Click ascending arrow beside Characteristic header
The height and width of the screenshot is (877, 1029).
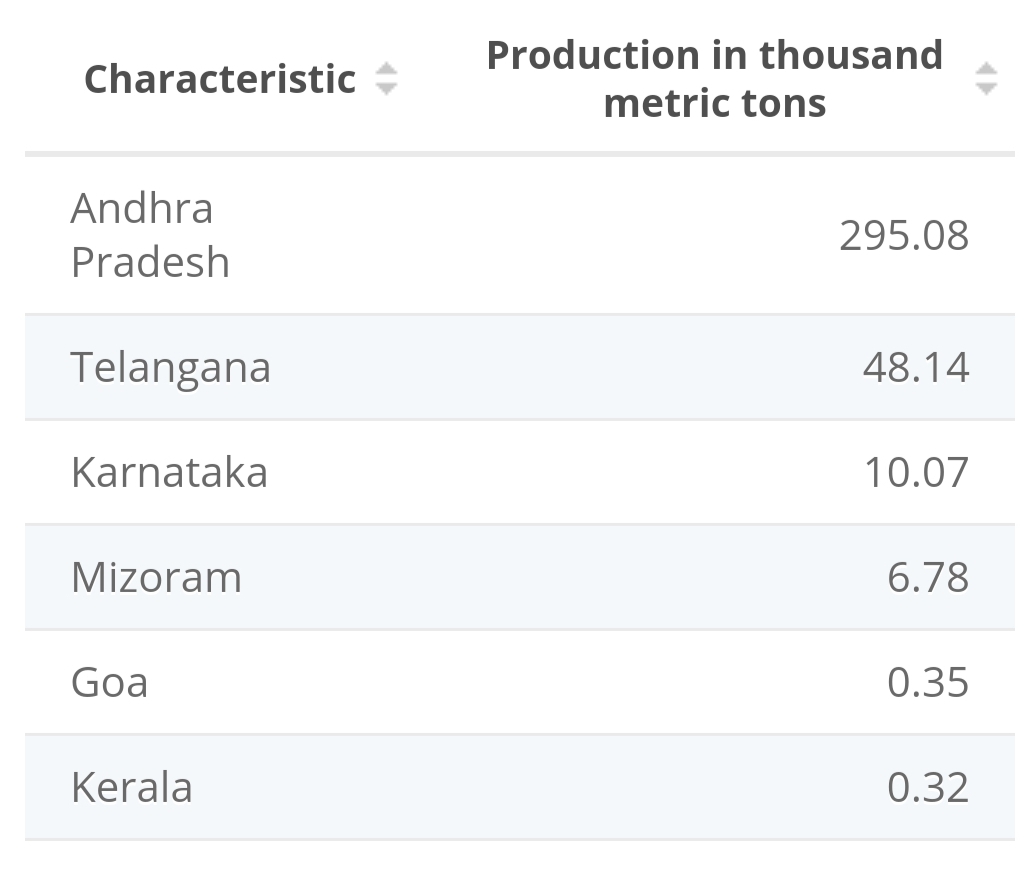coord(386,69)
